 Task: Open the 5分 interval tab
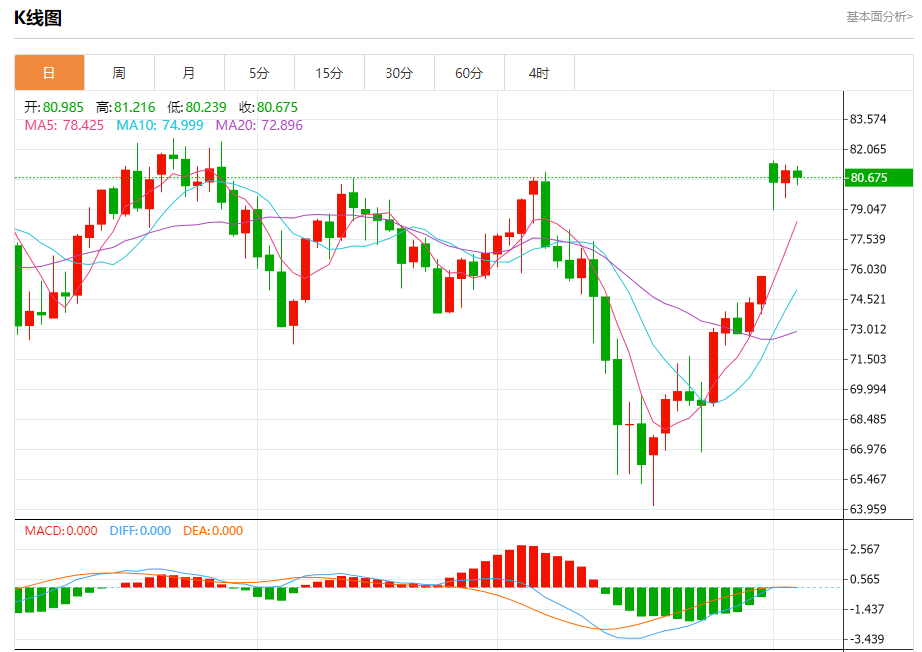click(x=259, y=73)
